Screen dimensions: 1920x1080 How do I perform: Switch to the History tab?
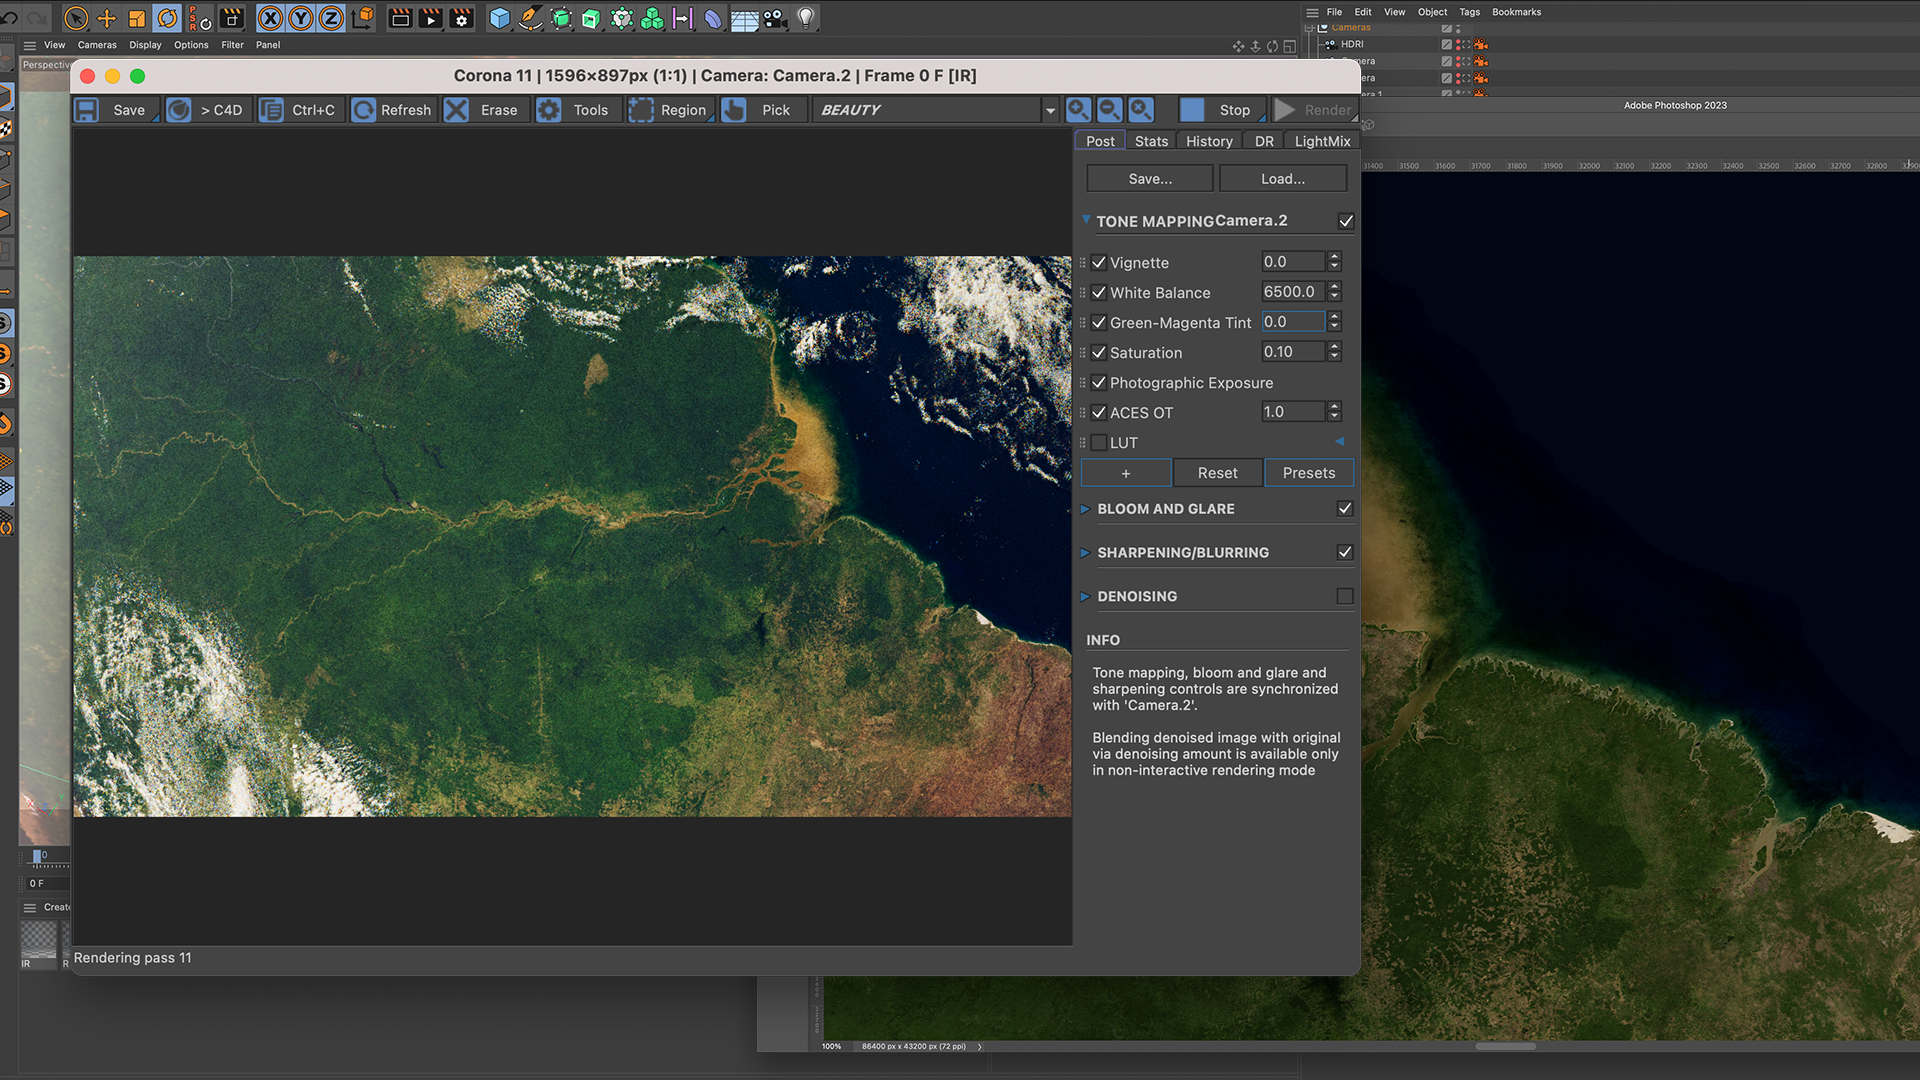coord(1208,140)
